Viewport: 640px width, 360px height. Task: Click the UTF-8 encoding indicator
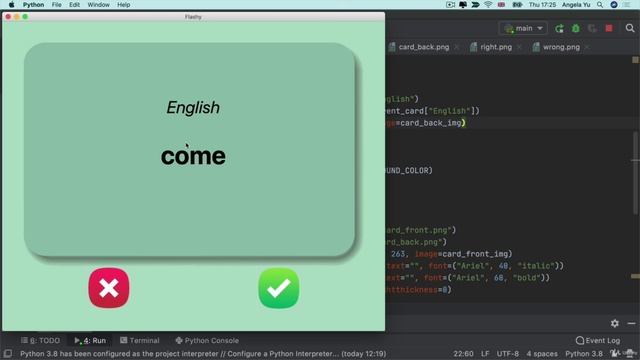(x=508, y=353)
